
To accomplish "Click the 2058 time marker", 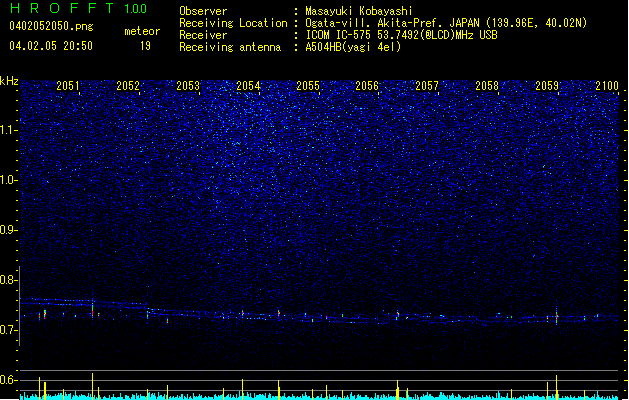I will point(487,86).
